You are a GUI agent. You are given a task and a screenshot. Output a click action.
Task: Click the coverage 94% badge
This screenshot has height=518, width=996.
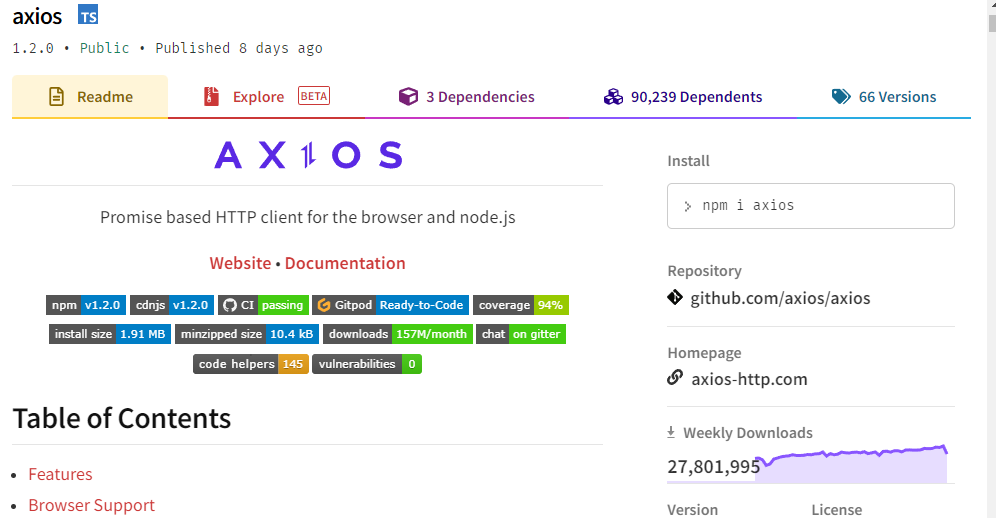[521, 305]
